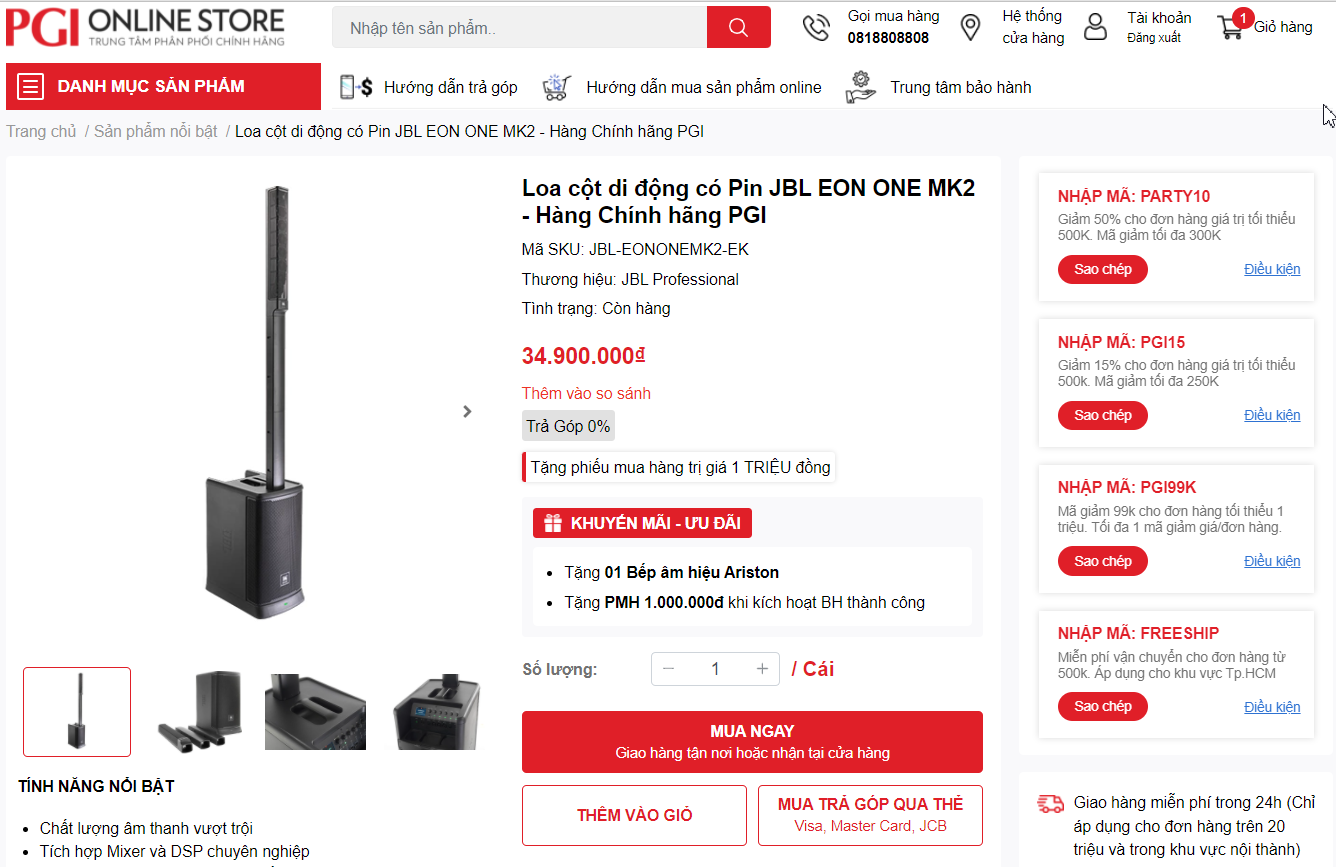Open the Danh mục sản phẩm menu
The width and height of the screenshot is (1336, 867).
click(x=163, y=86)
